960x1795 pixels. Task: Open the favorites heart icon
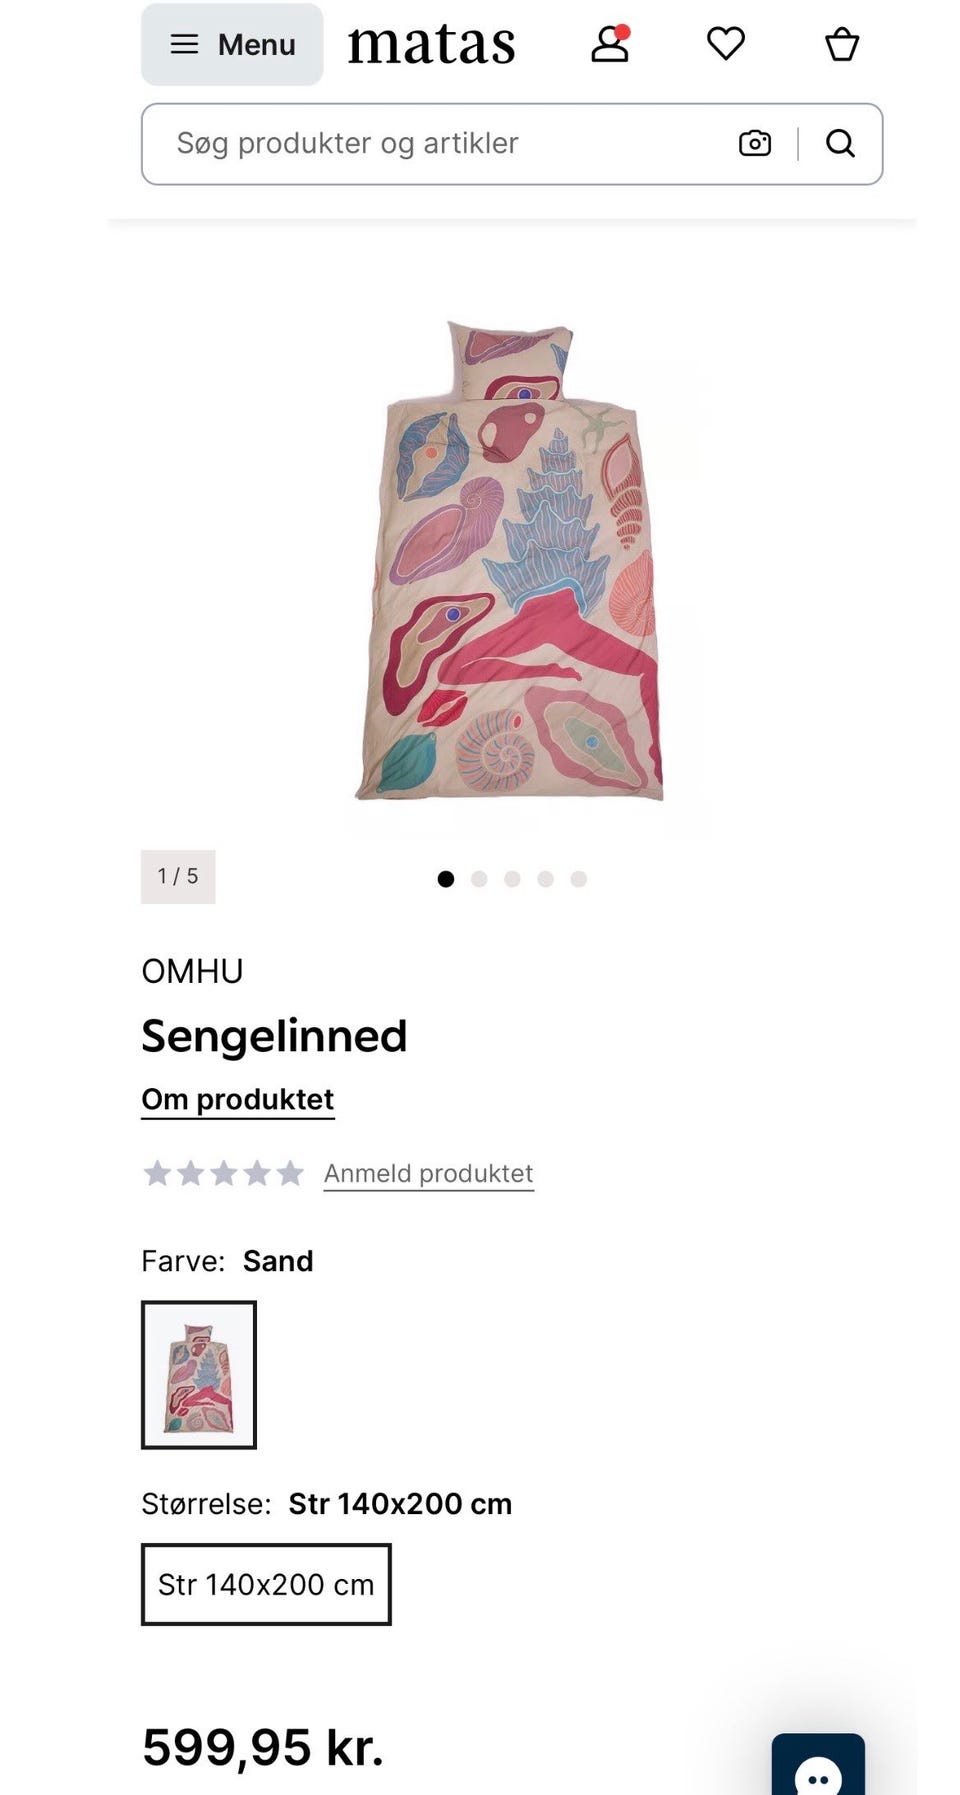pyautogui.click(x=725, y=44)
